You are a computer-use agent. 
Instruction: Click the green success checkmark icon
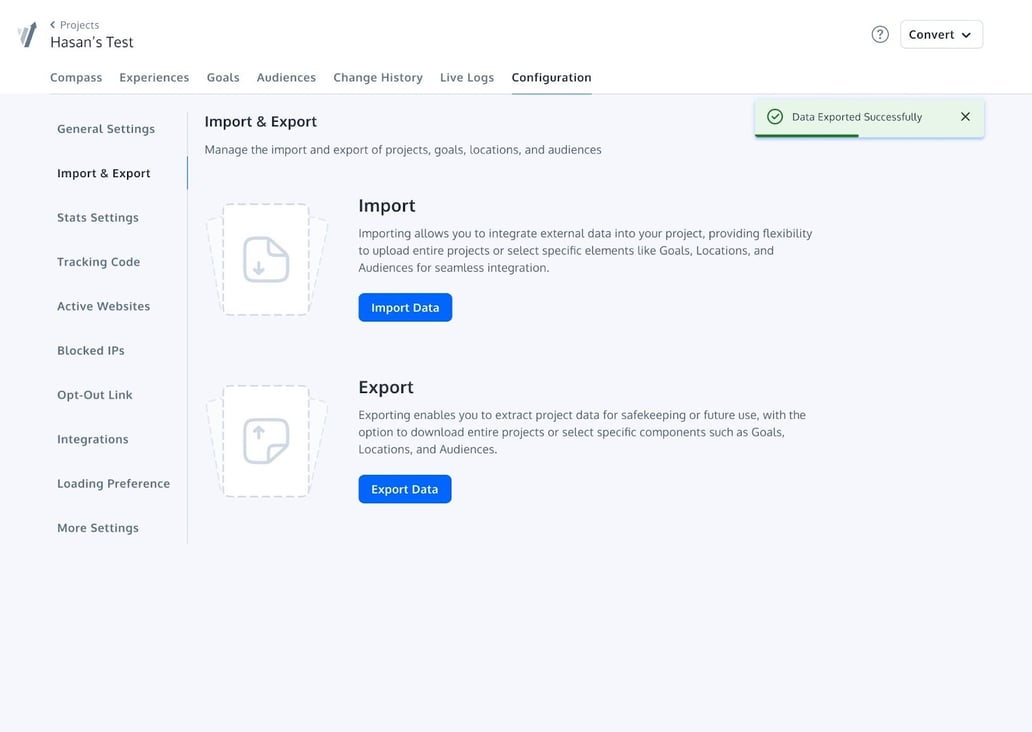click(x=774, y=116)
